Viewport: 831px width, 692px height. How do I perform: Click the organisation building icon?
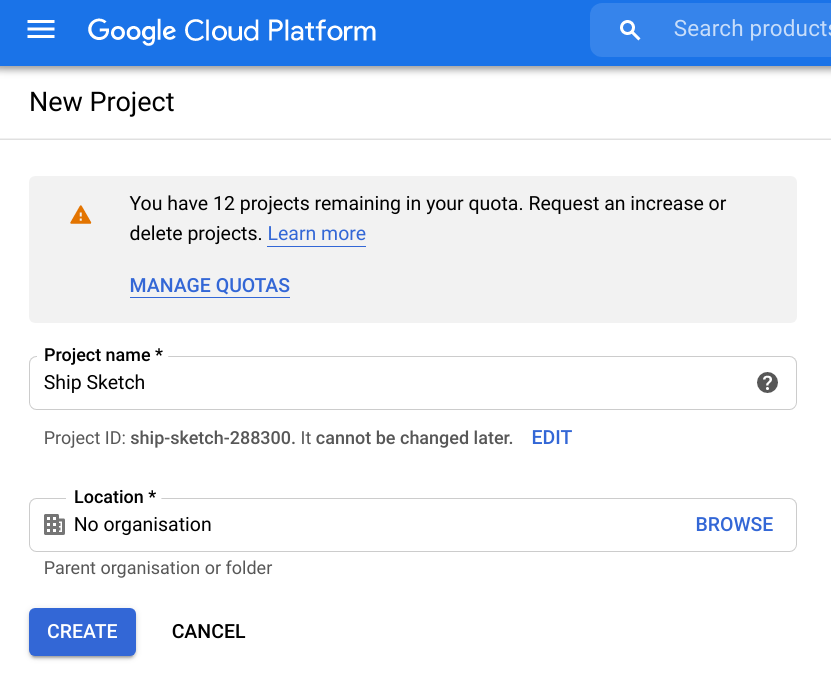[54, 525]
